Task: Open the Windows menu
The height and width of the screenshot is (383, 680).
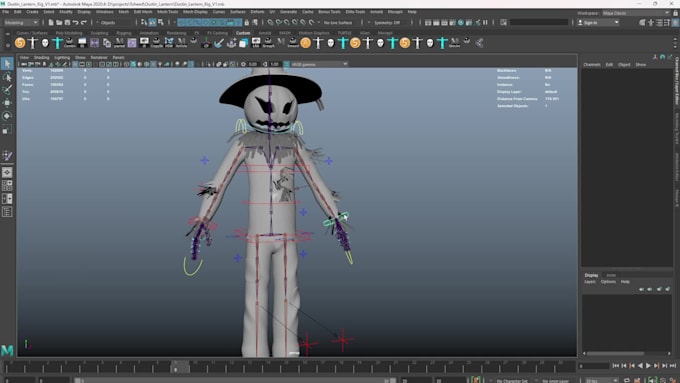Action: tap(105, 12)
